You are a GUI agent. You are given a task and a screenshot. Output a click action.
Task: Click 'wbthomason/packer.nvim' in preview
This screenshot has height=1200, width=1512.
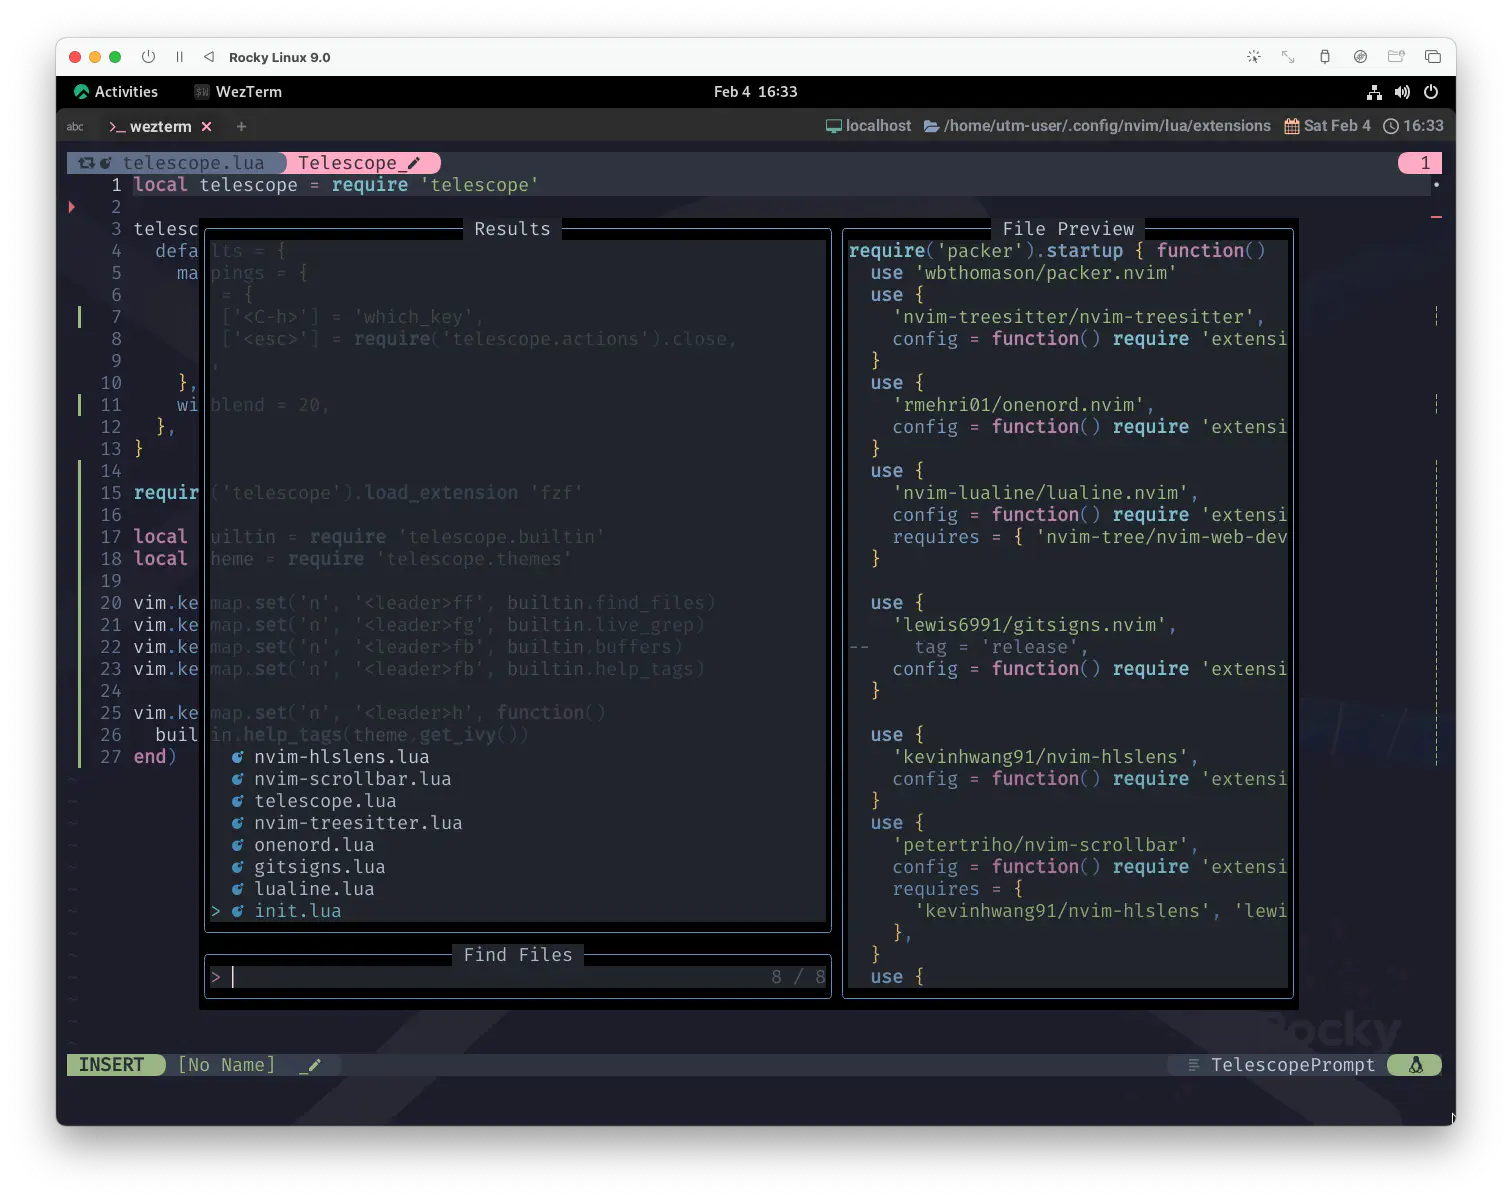click(1045, 273)
